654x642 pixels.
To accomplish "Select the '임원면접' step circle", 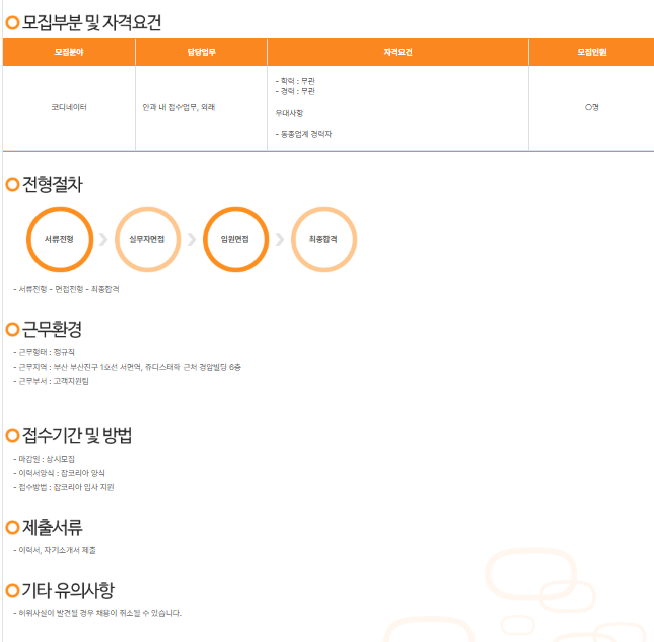I will pyautogui.click(x=236, y=239).
